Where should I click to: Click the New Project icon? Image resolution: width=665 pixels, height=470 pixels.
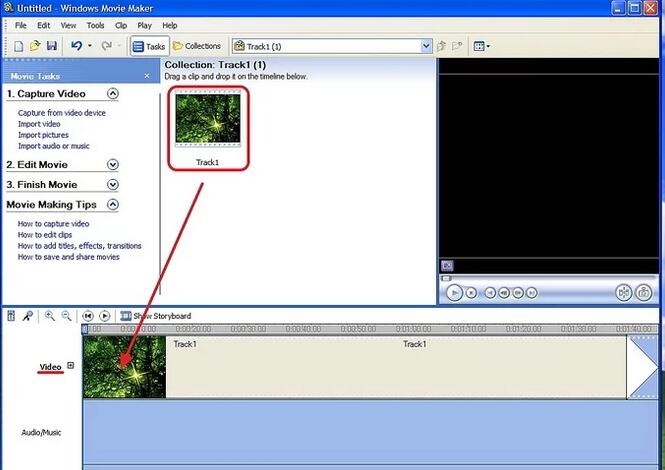[19, 46]
